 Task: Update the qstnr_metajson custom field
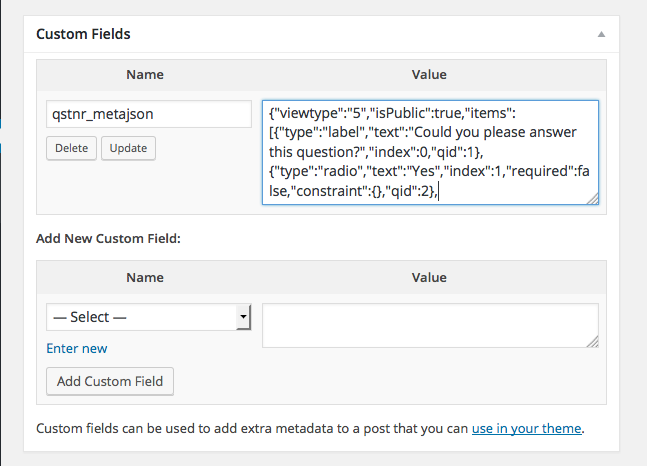pos(128,148)
